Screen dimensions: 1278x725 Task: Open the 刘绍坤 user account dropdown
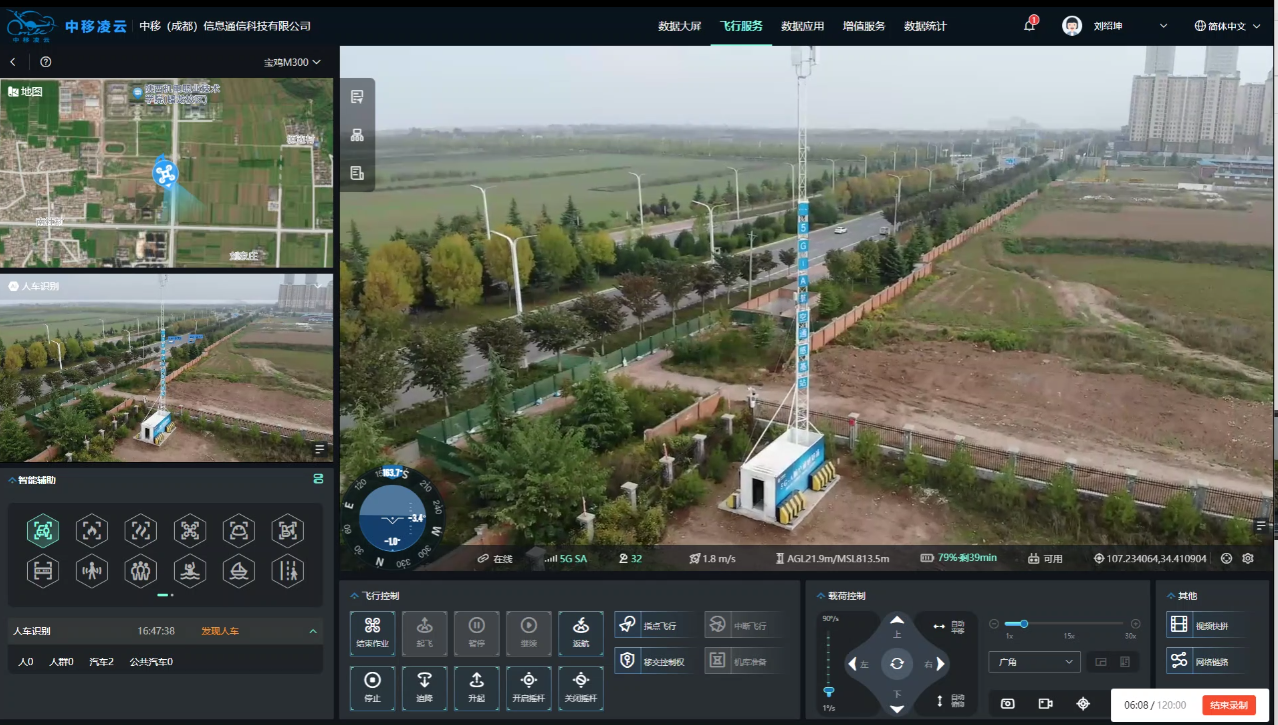(x=1115, y=26)
